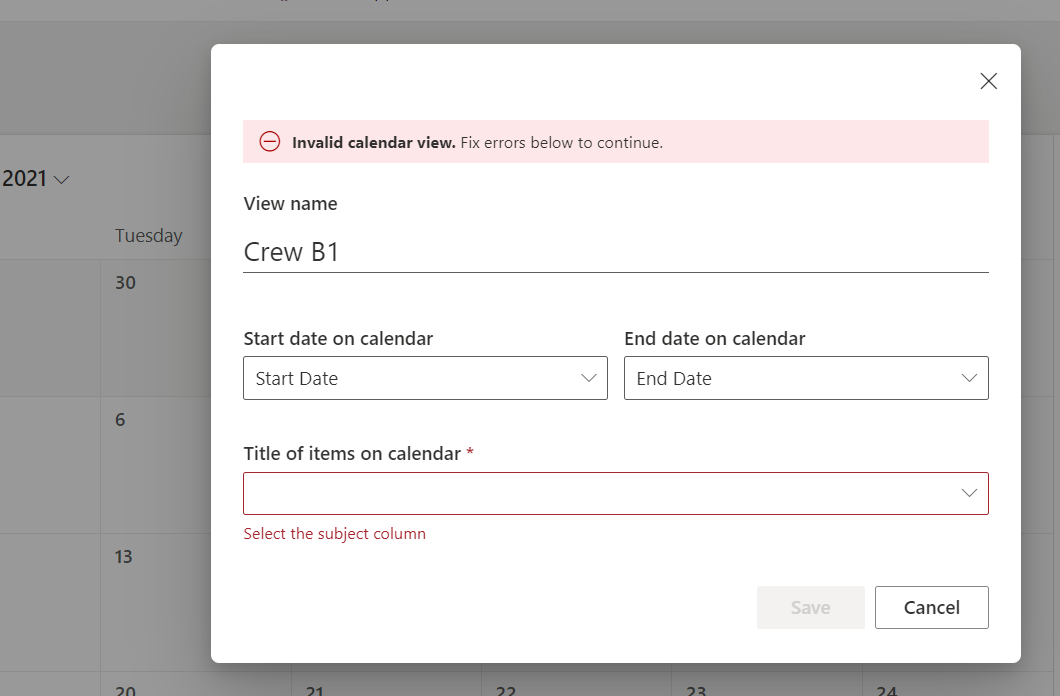Viewport: 1060px width, 696px height.
Task: Open the End date on calendar dropdown
Action: click(x=806, y=378)
